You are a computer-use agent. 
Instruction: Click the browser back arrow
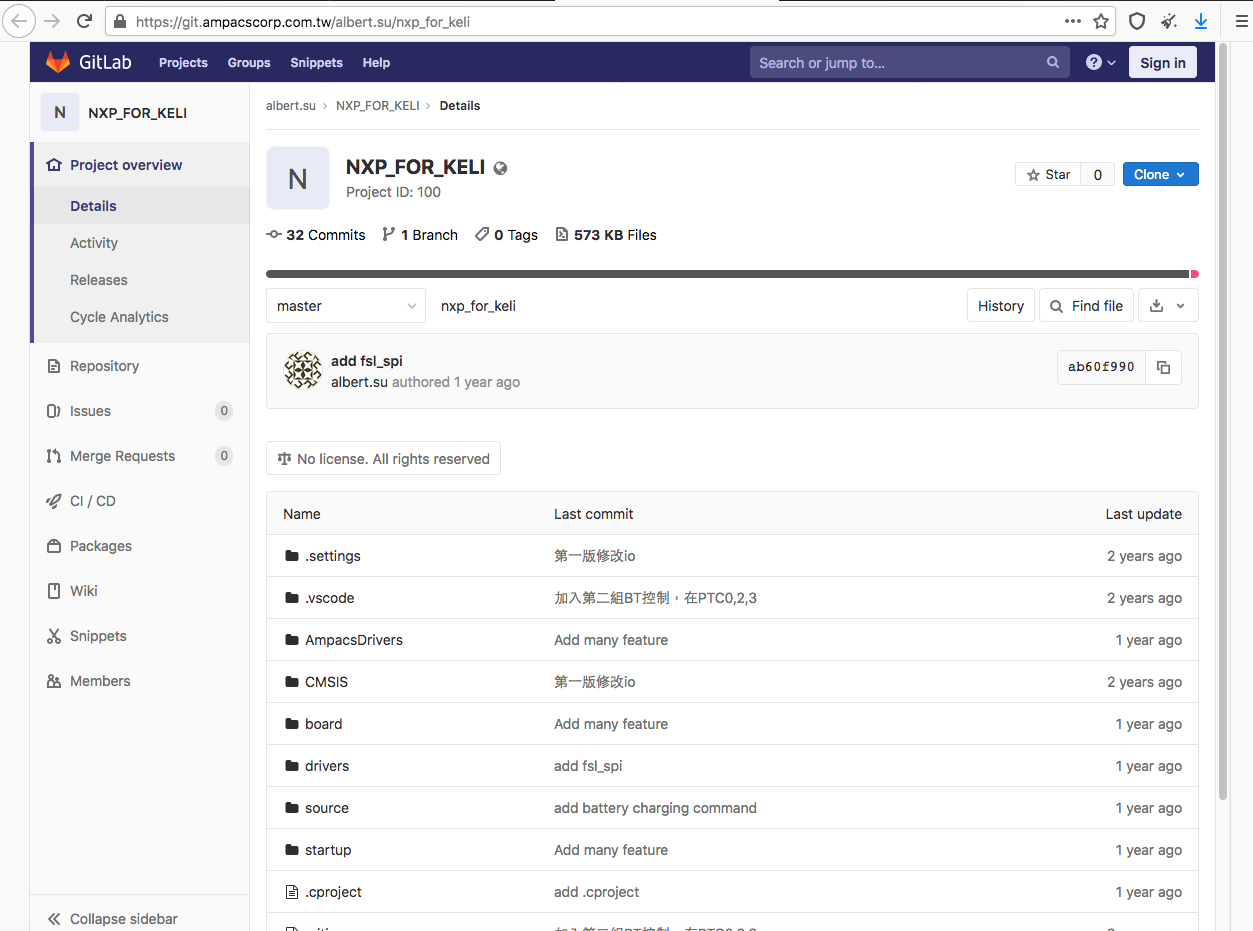click(x=21, y=21)
